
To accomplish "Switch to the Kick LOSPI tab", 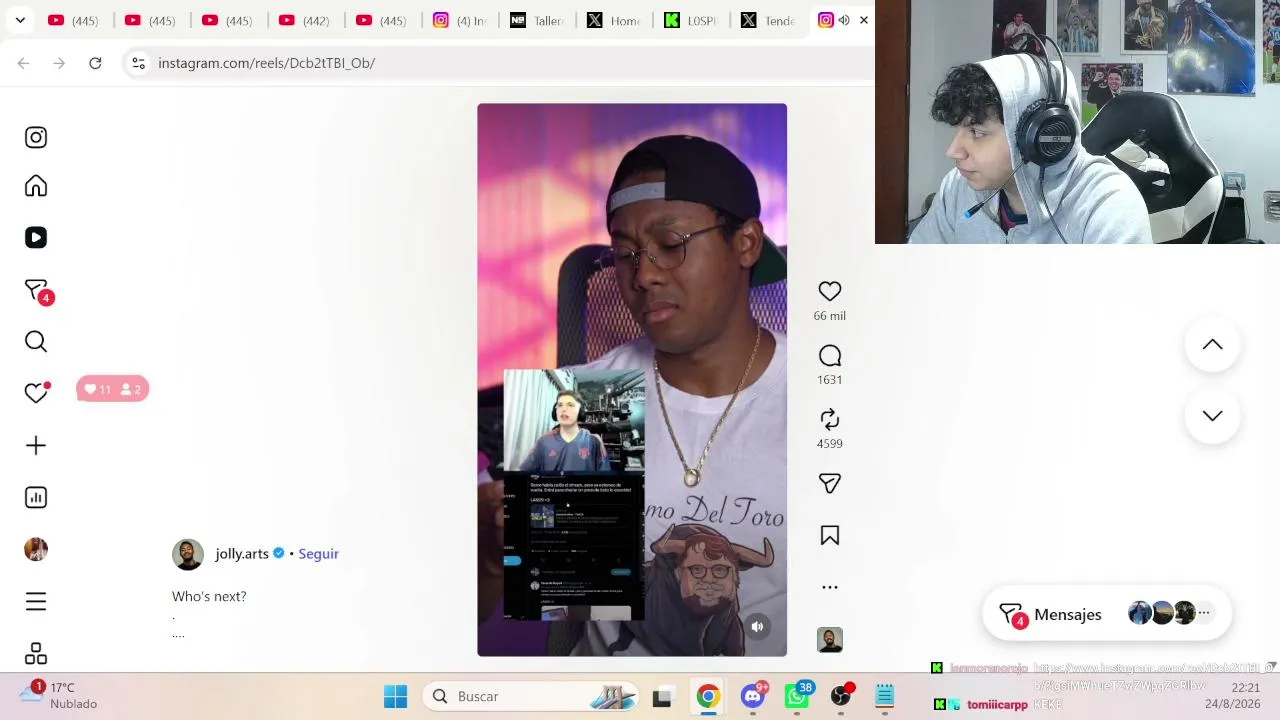I will tap(690, 20).
